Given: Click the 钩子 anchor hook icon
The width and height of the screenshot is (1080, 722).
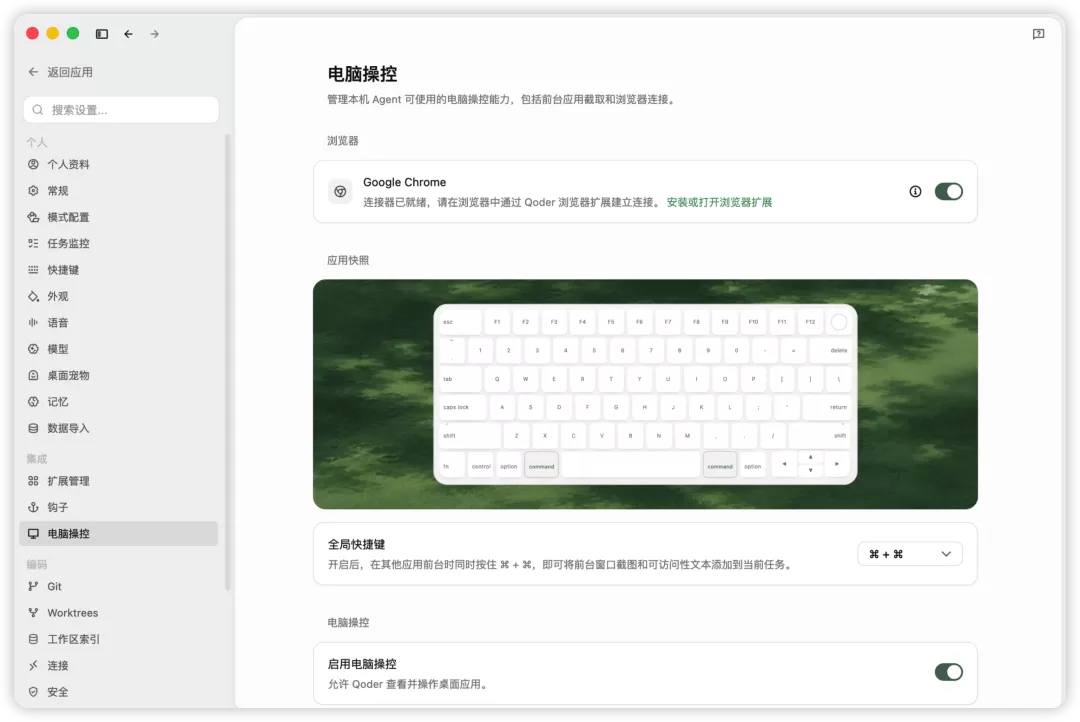Looking at the screenshot, I should click(x=33, y=507).
